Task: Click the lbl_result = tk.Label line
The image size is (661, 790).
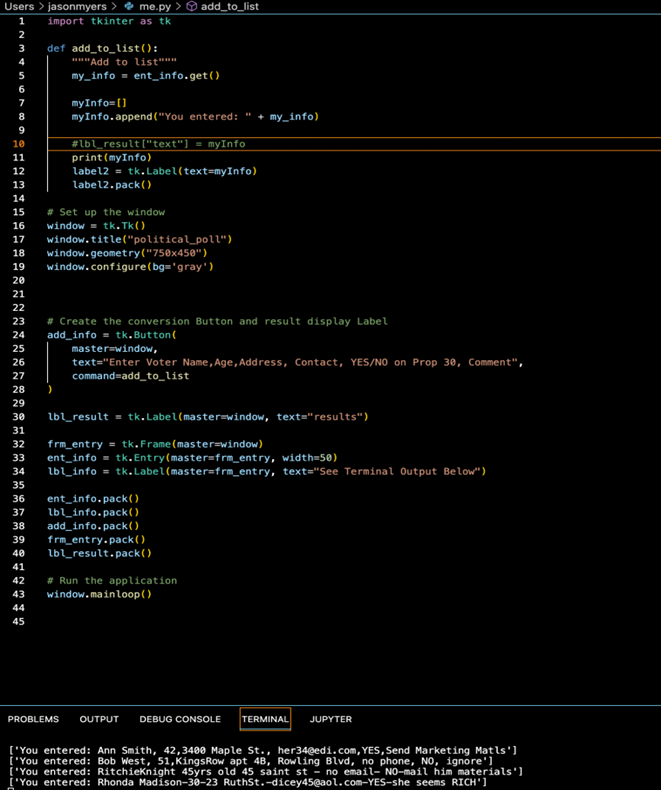Action: click(208, 416)
